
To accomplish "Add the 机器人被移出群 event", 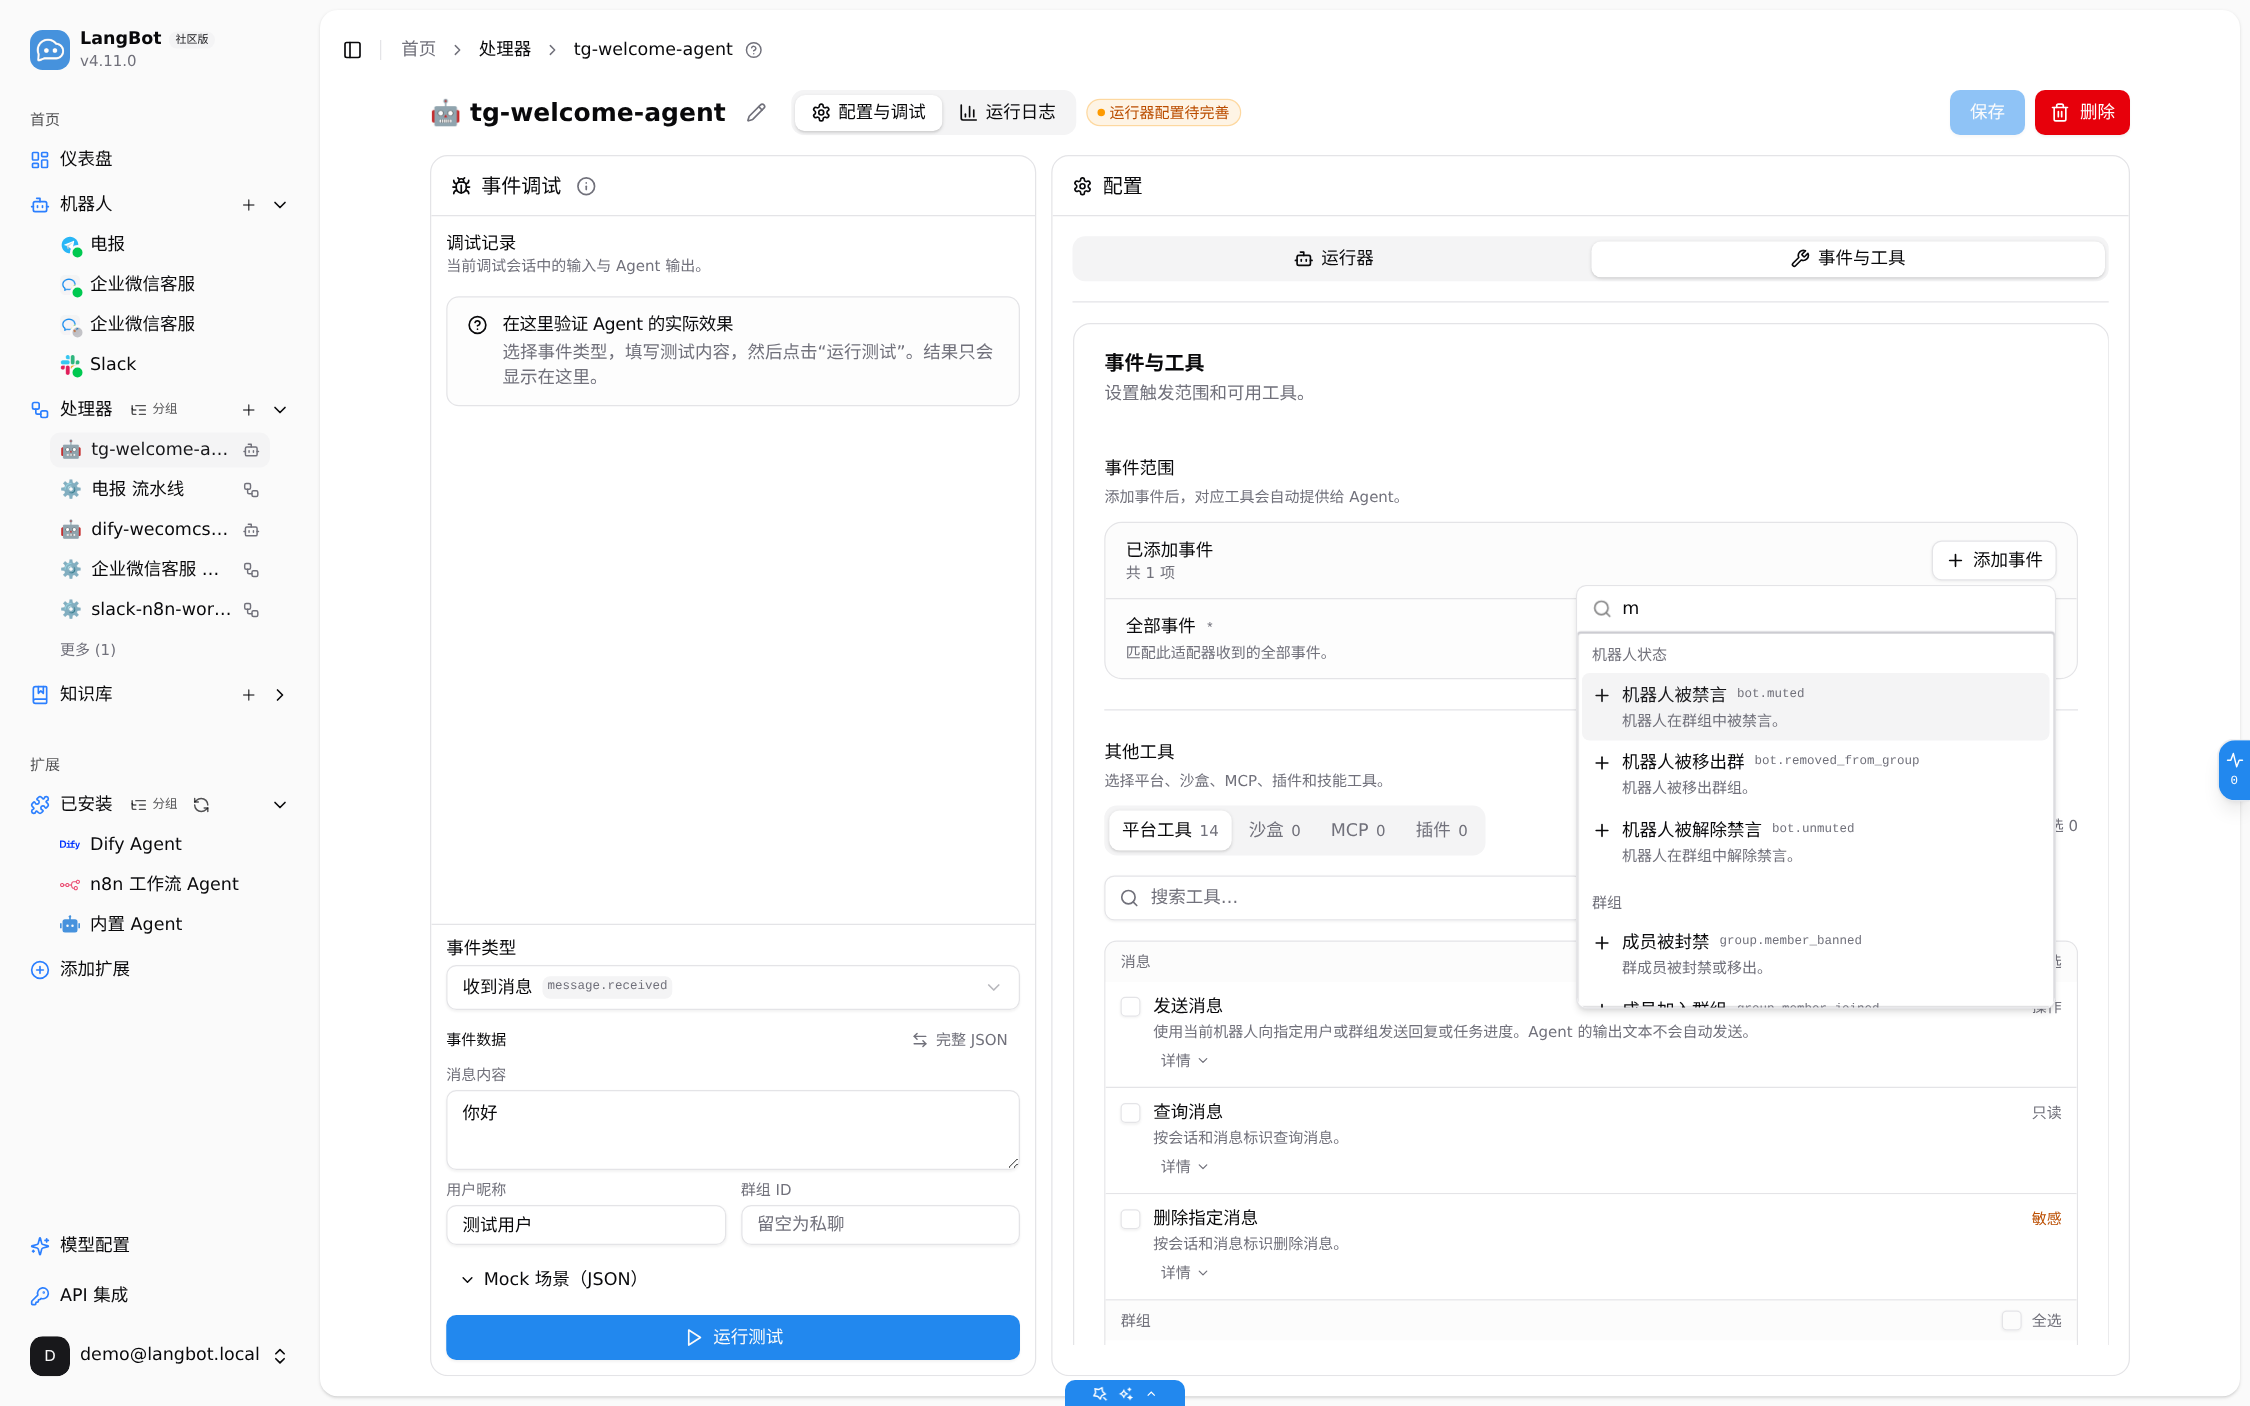I will pyautogui.click(x=1815, y=774).
